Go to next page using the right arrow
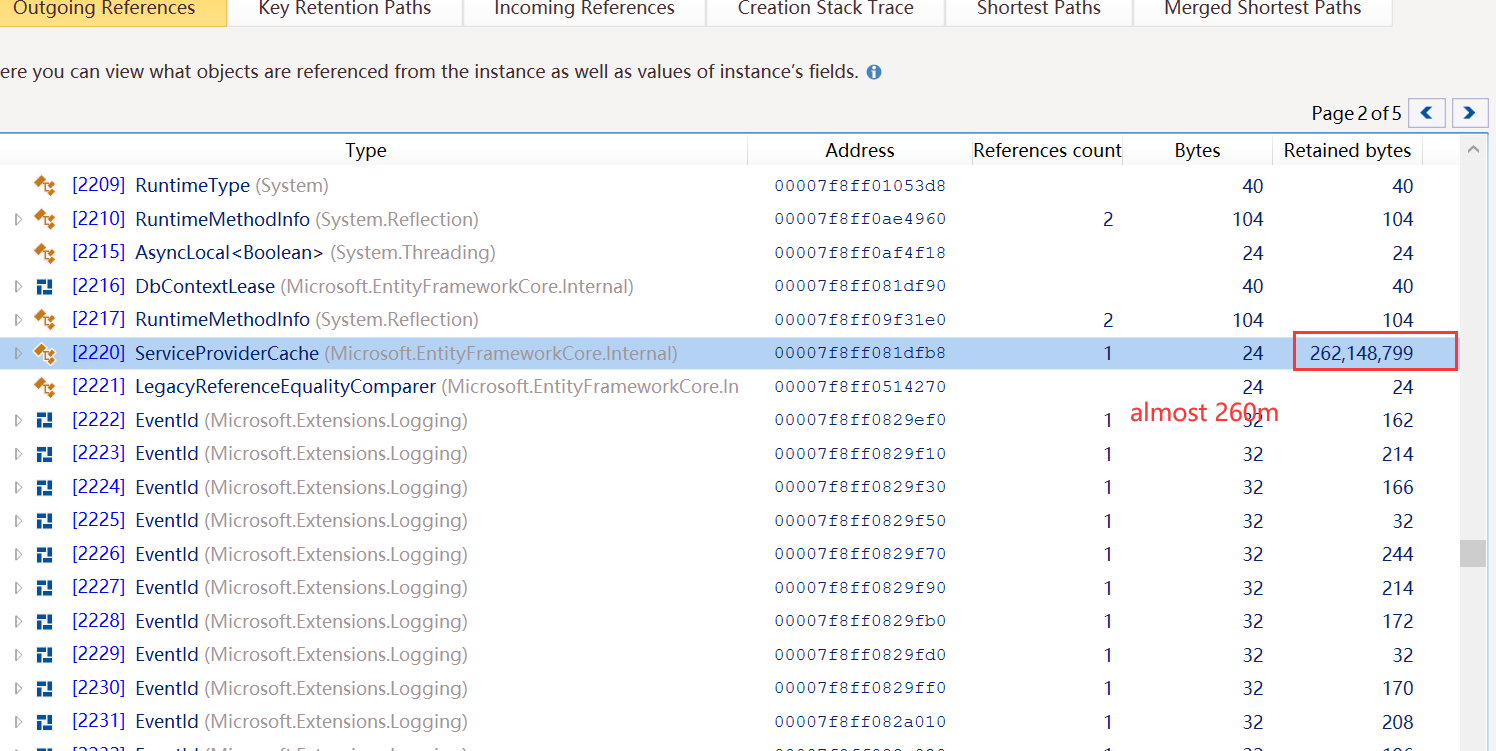The height and width of the screenshot is (751, 1496). coord(1469,113)
